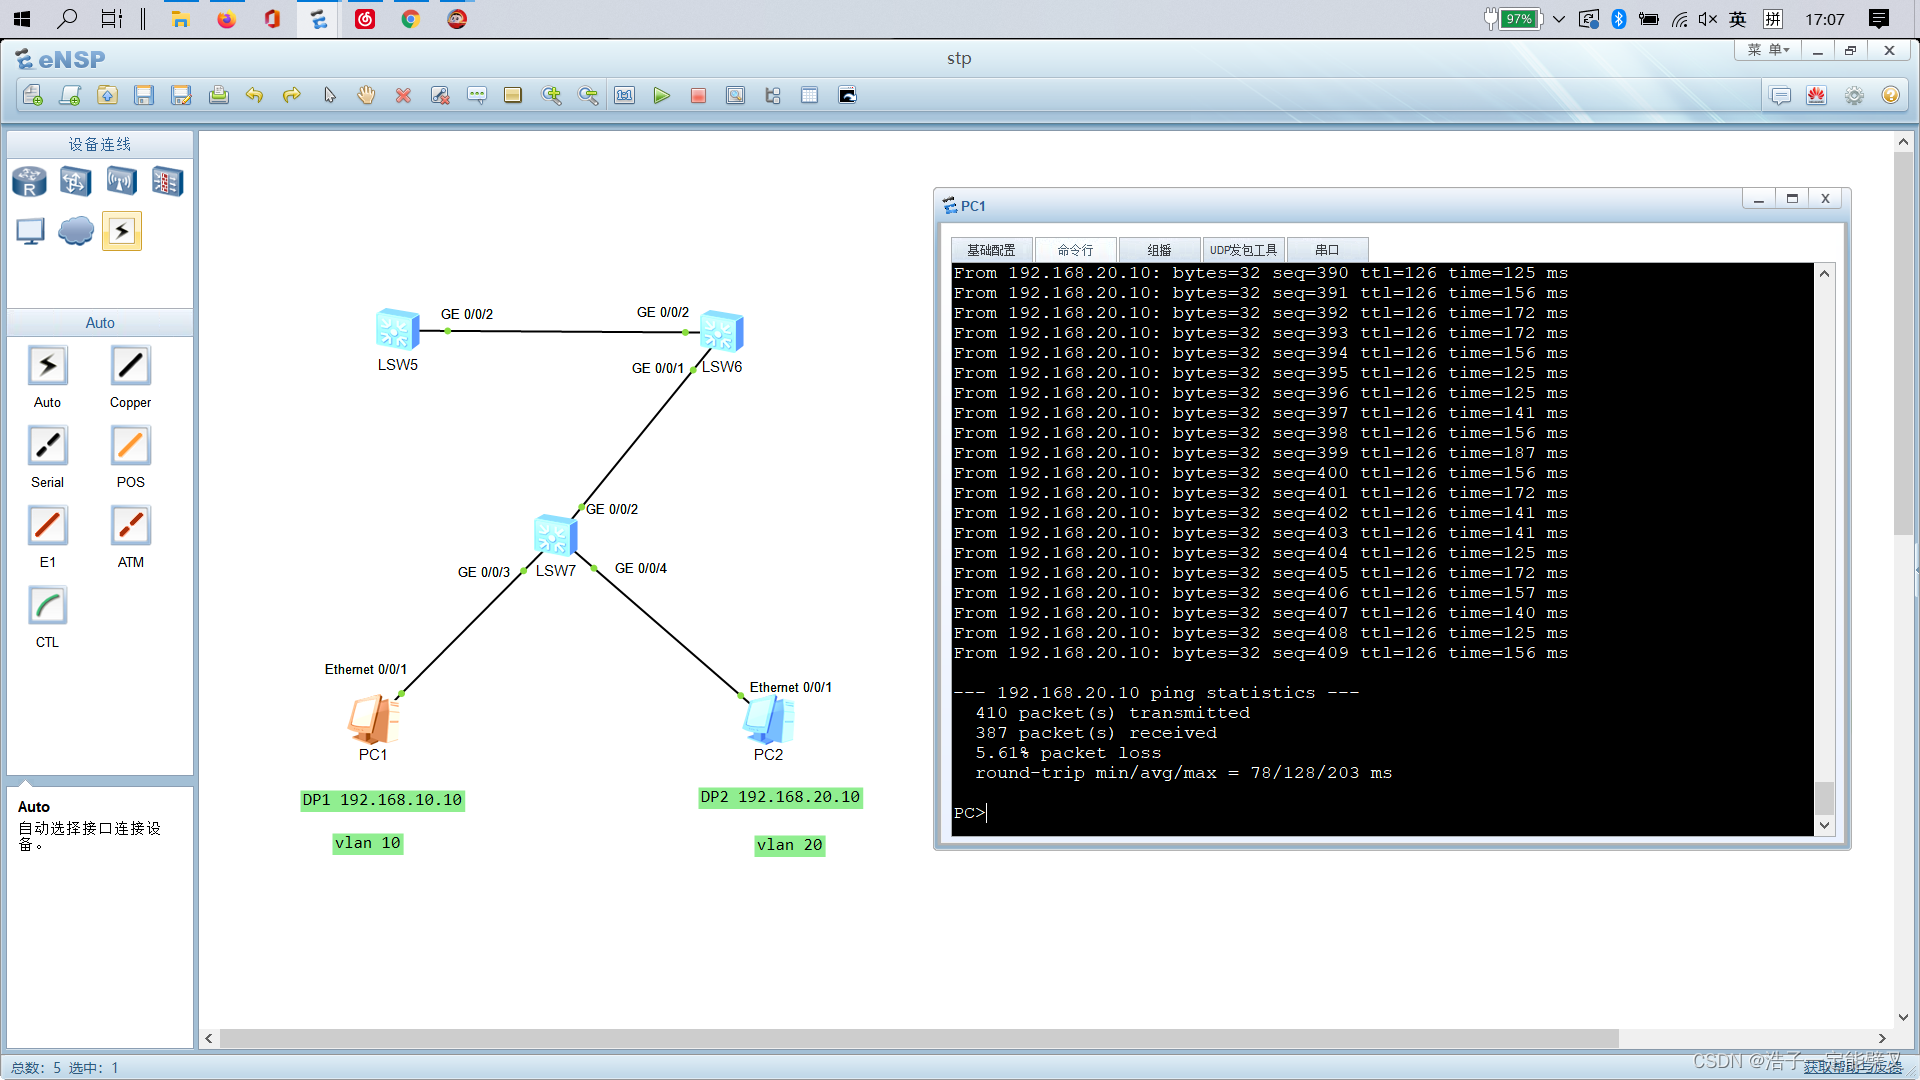The height and width of the screenshot is (1080, 1920).
Task: Expand the system tray hidden icons chevron
Action: click(1559, 19)
